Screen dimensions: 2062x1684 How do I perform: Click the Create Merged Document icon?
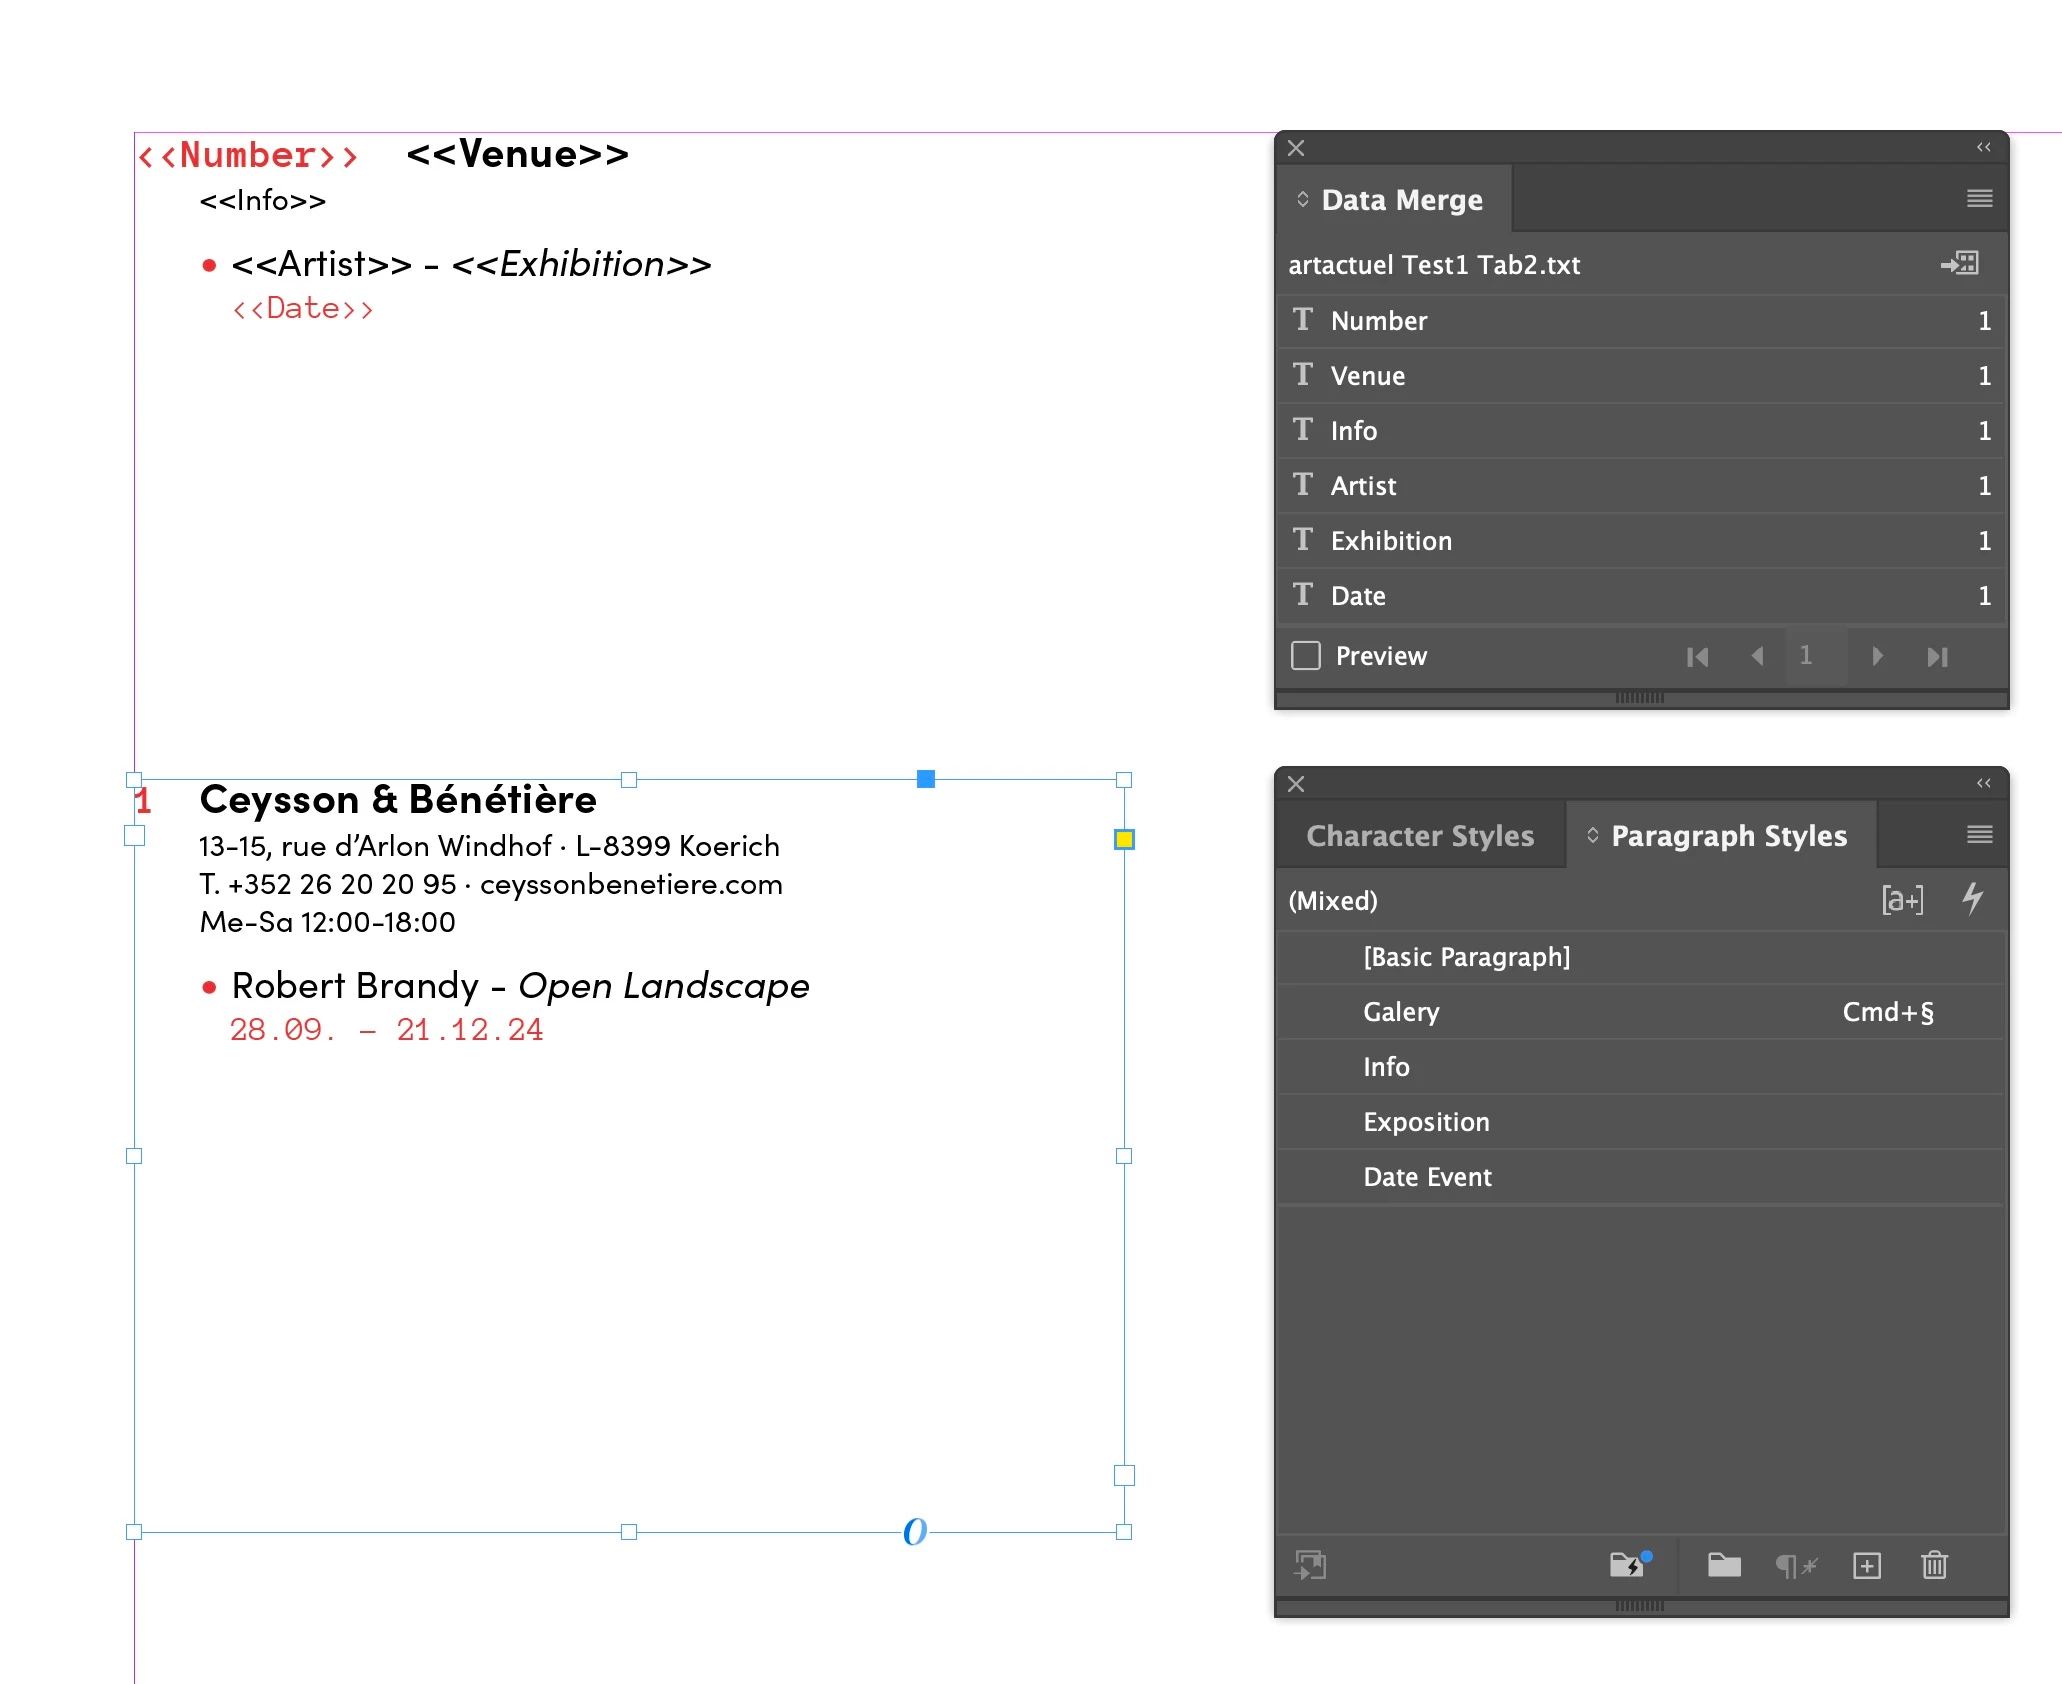1959,264
